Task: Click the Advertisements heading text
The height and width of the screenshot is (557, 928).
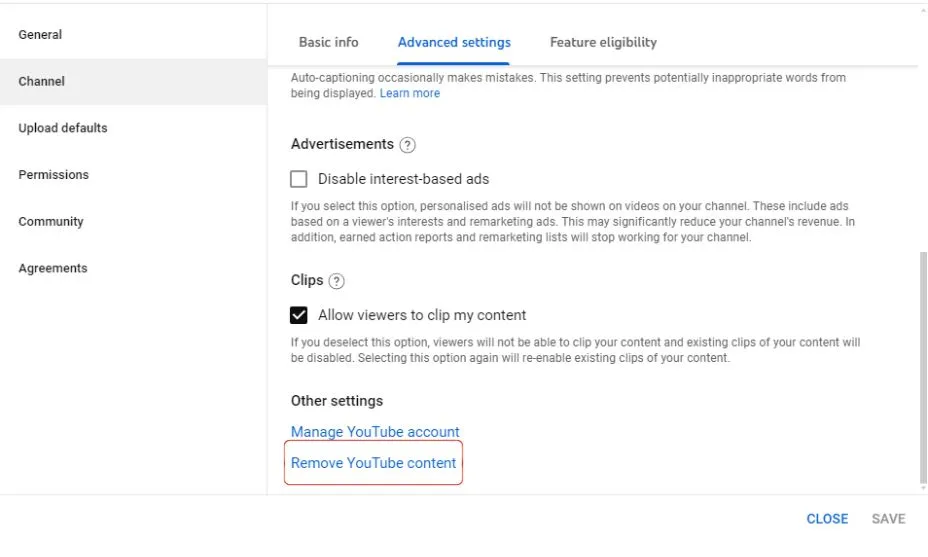Action: (342, 144)
